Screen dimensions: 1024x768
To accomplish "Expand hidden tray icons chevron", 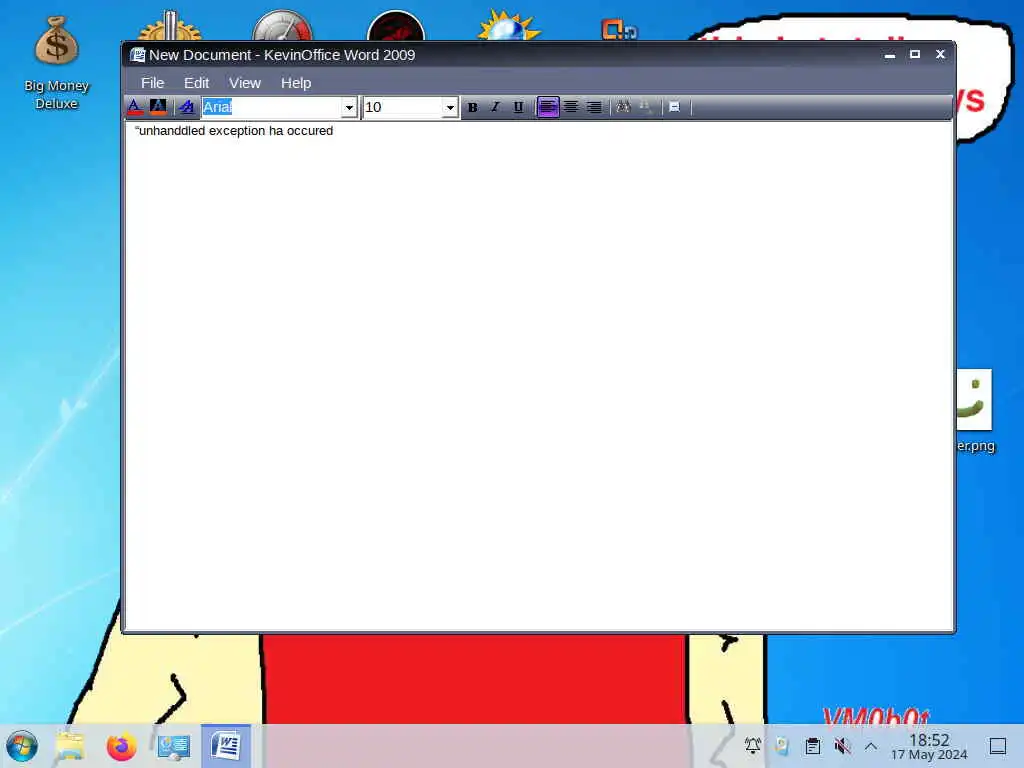I will coord(871,745).
